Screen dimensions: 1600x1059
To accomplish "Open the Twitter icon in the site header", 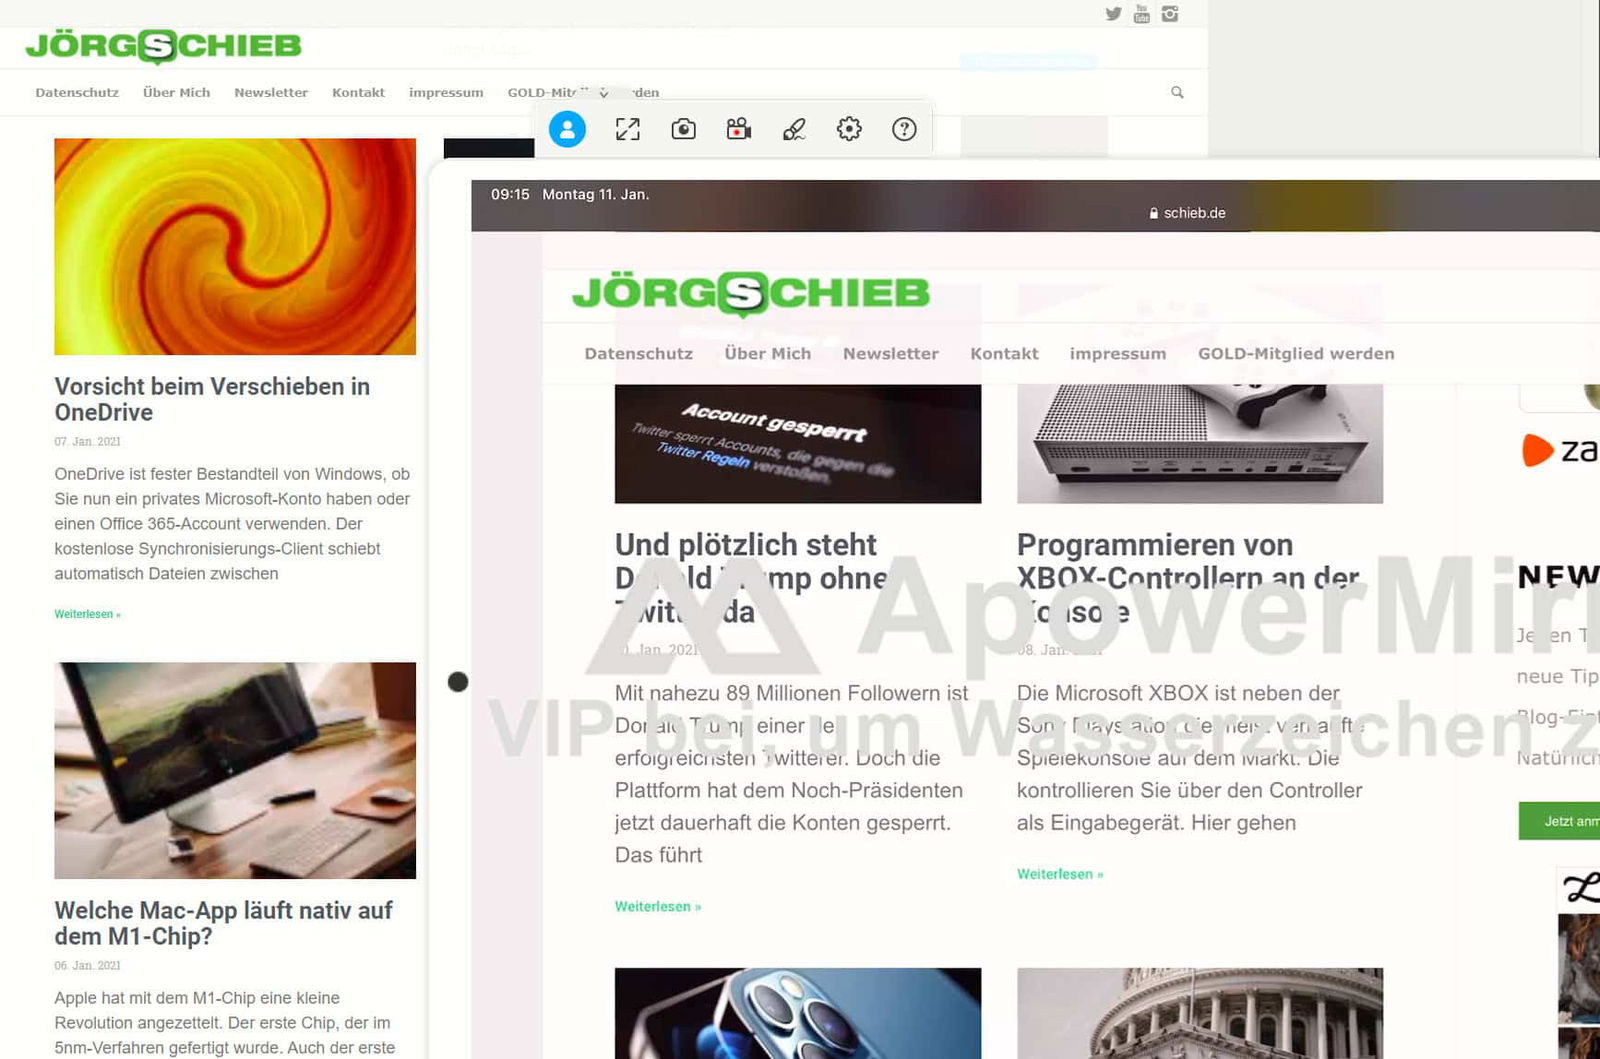I will 1113,13.
